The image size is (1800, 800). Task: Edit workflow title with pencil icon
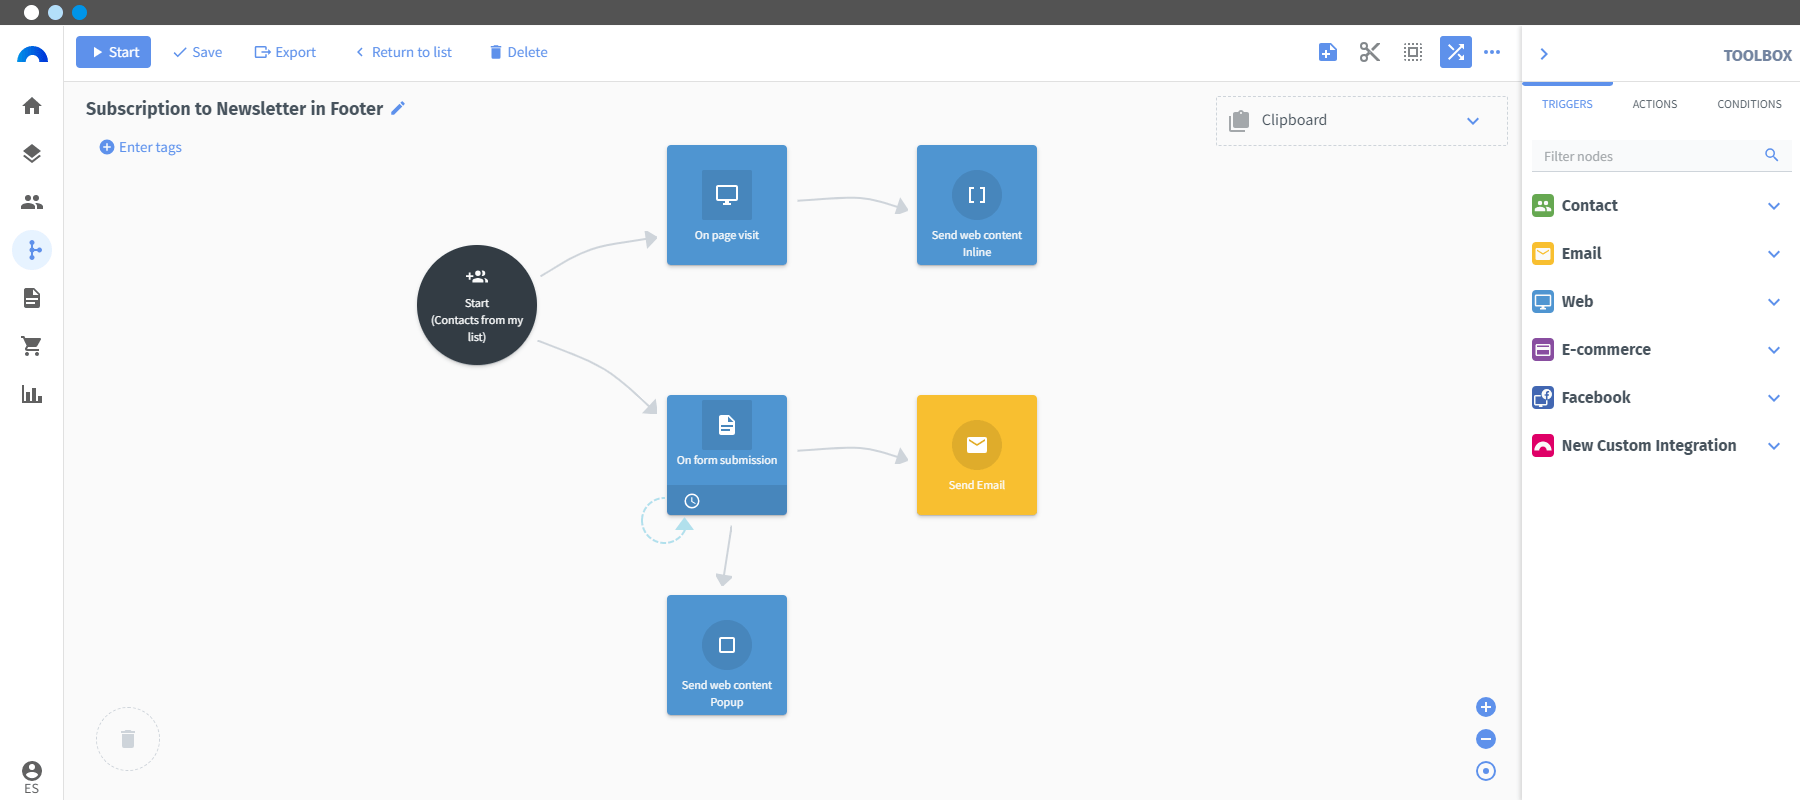[398, 108]
